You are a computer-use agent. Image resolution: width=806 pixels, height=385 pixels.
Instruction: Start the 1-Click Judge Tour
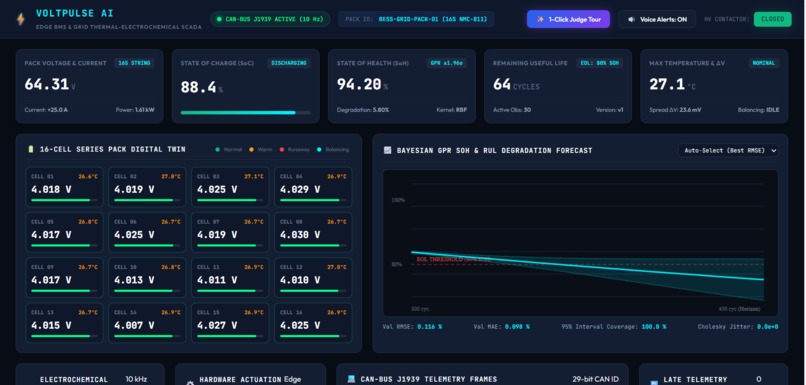click(x=568, y=20)
